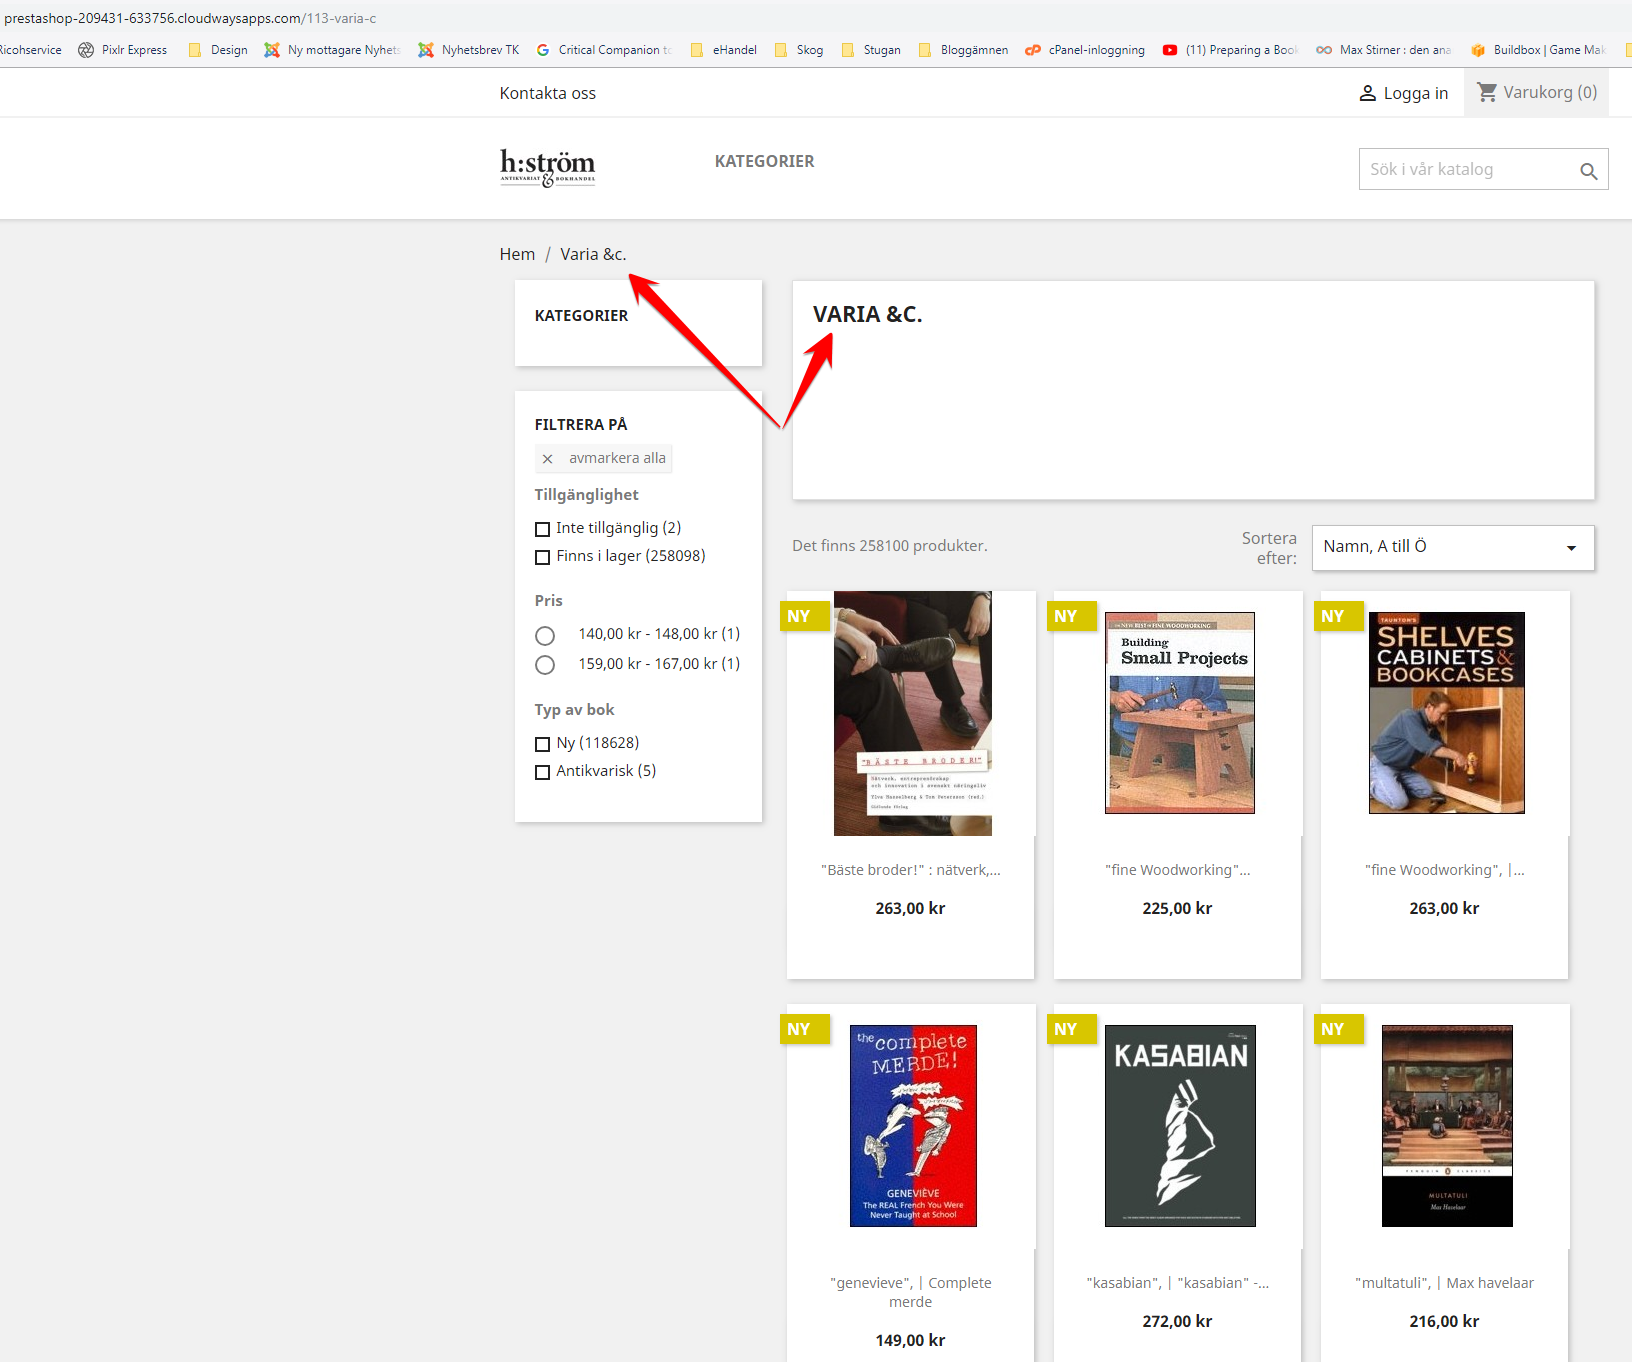
Task: Click the NY badge on Building Small Projects
Action: click(1071, 616)
